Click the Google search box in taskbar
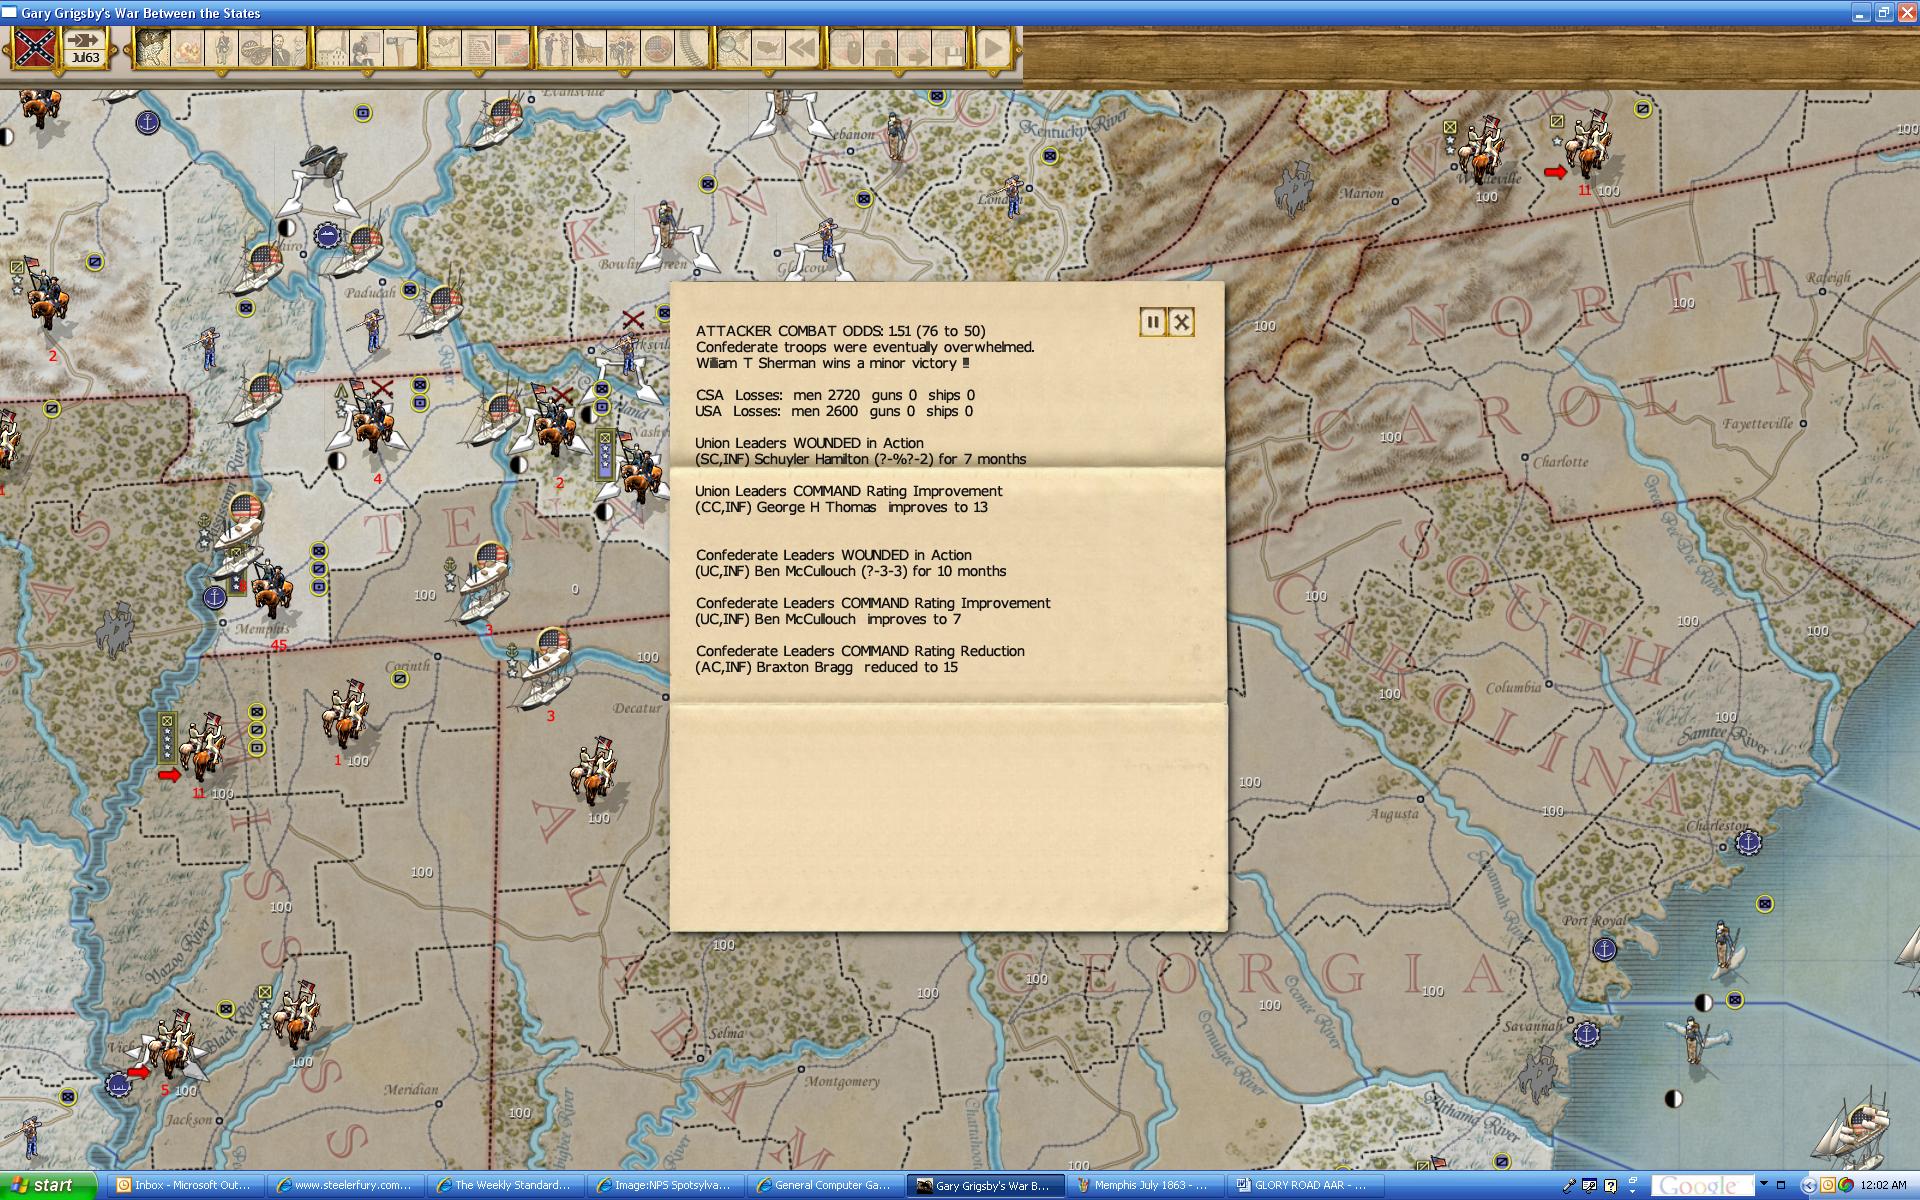Image resolution: width=1920 pixels, height=1200 pixels. click(1702, 1186)
